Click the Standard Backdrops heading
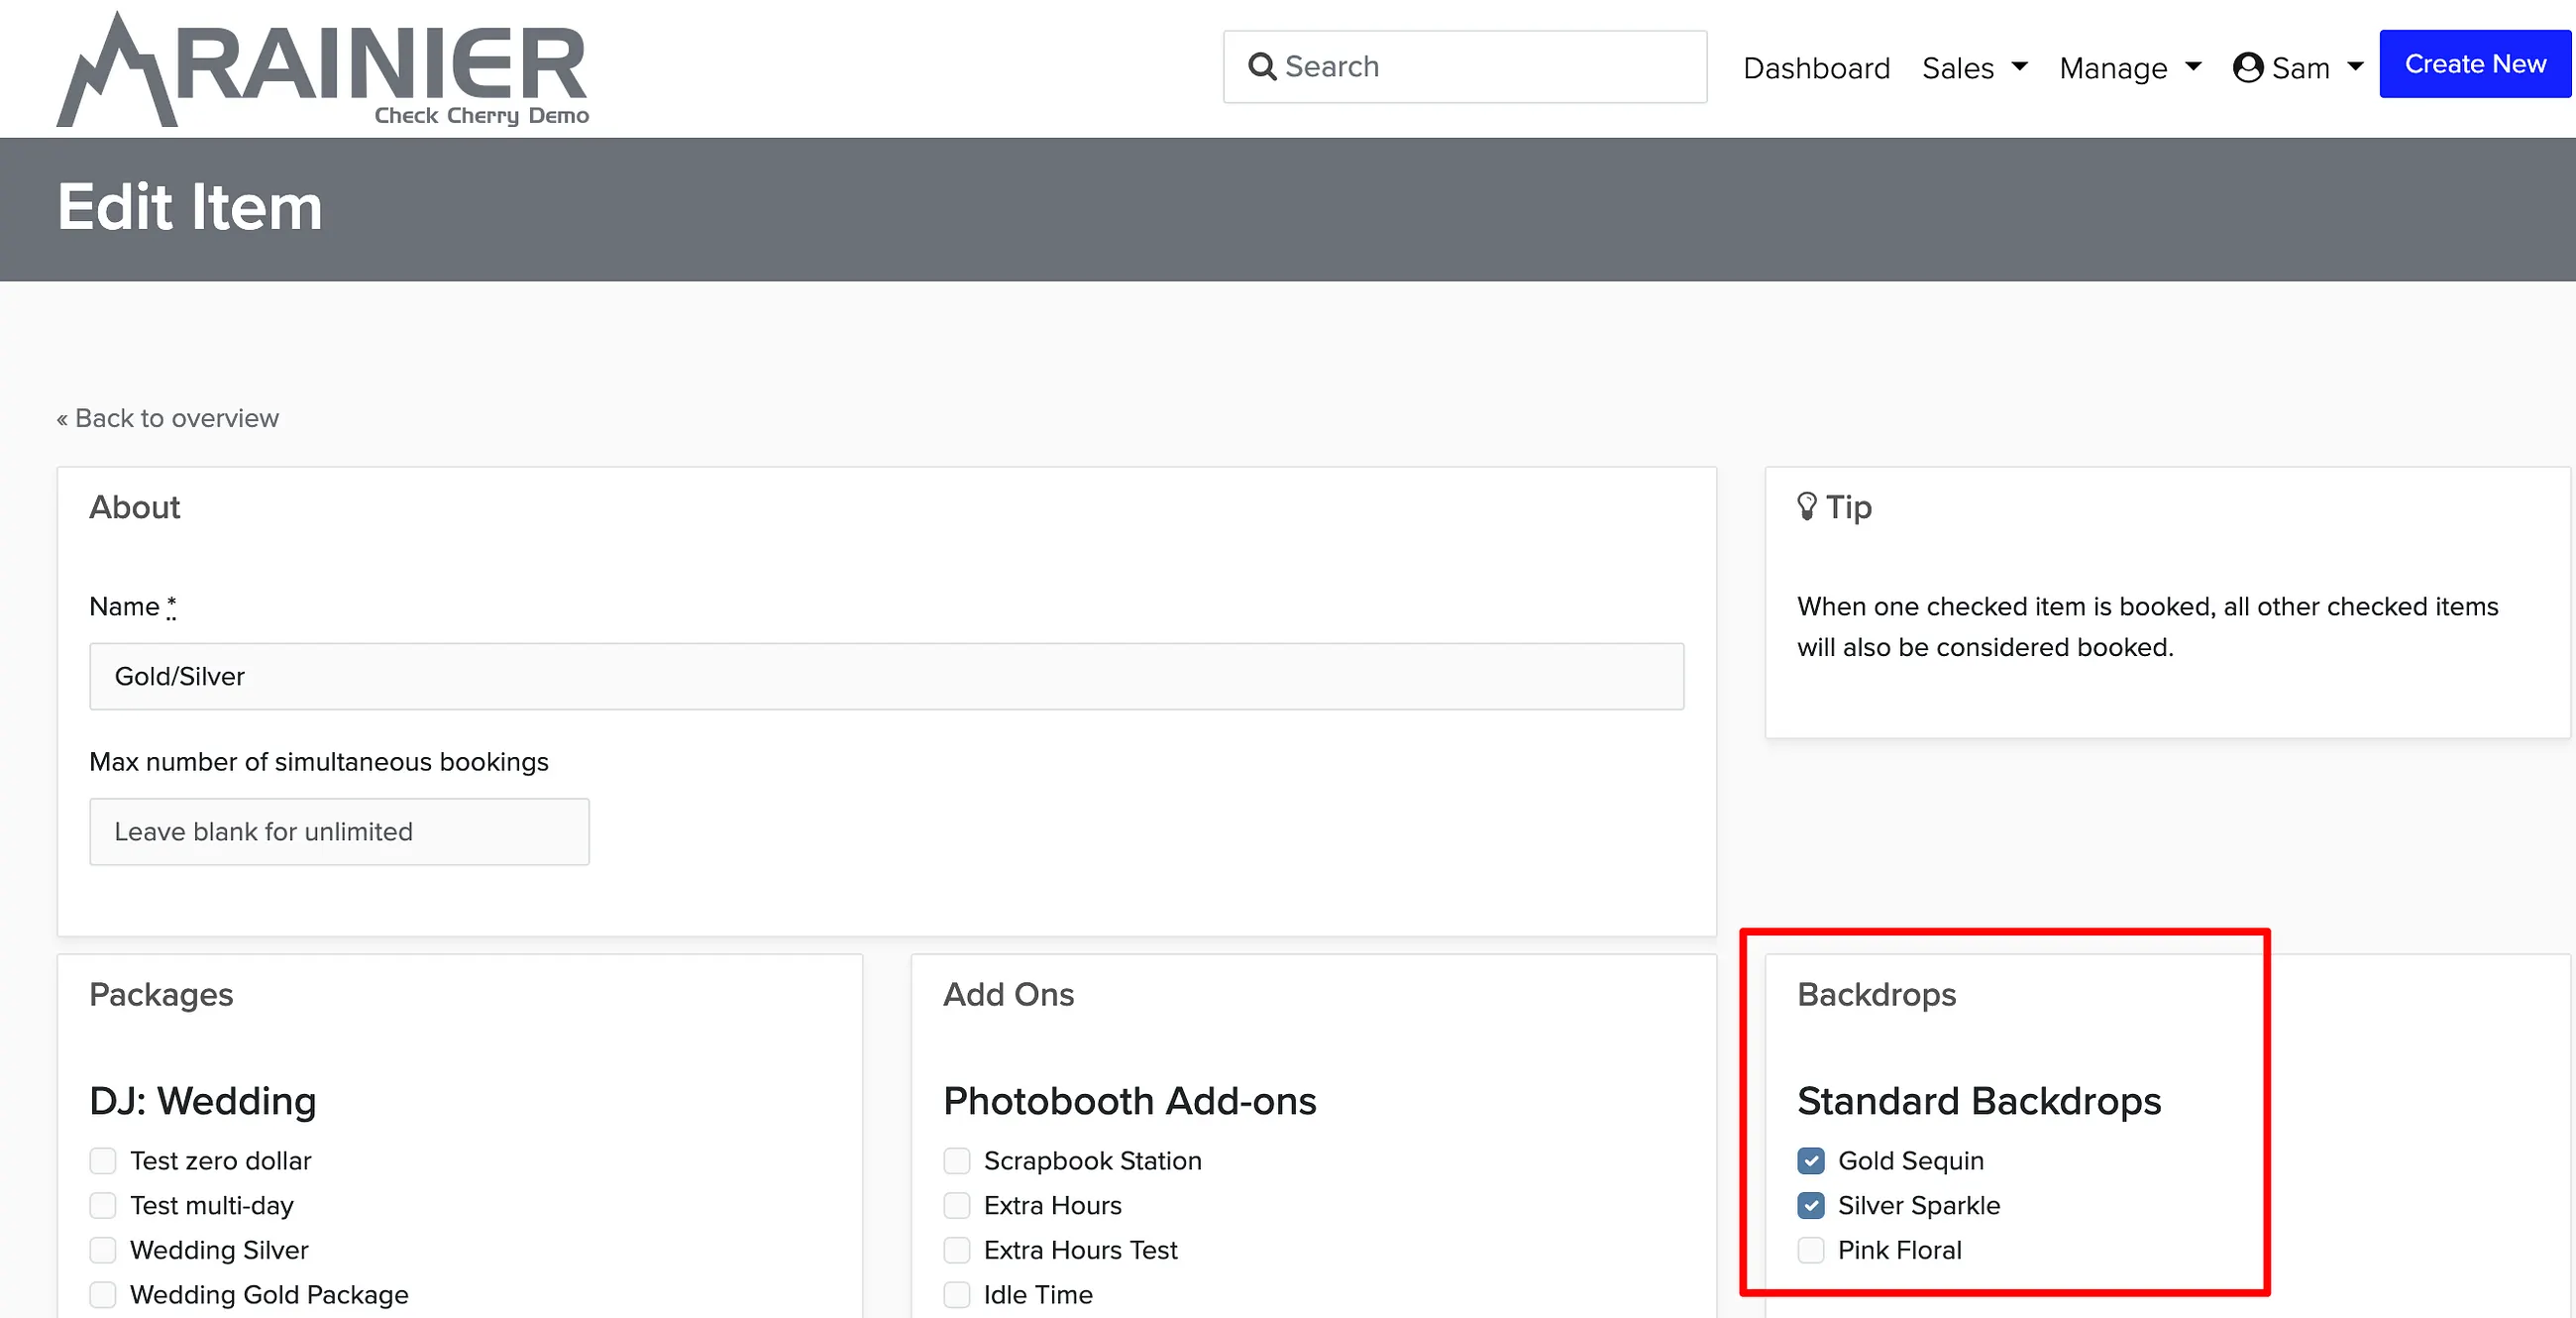The image size is (2576, 1318). tap(1979, 1101)
